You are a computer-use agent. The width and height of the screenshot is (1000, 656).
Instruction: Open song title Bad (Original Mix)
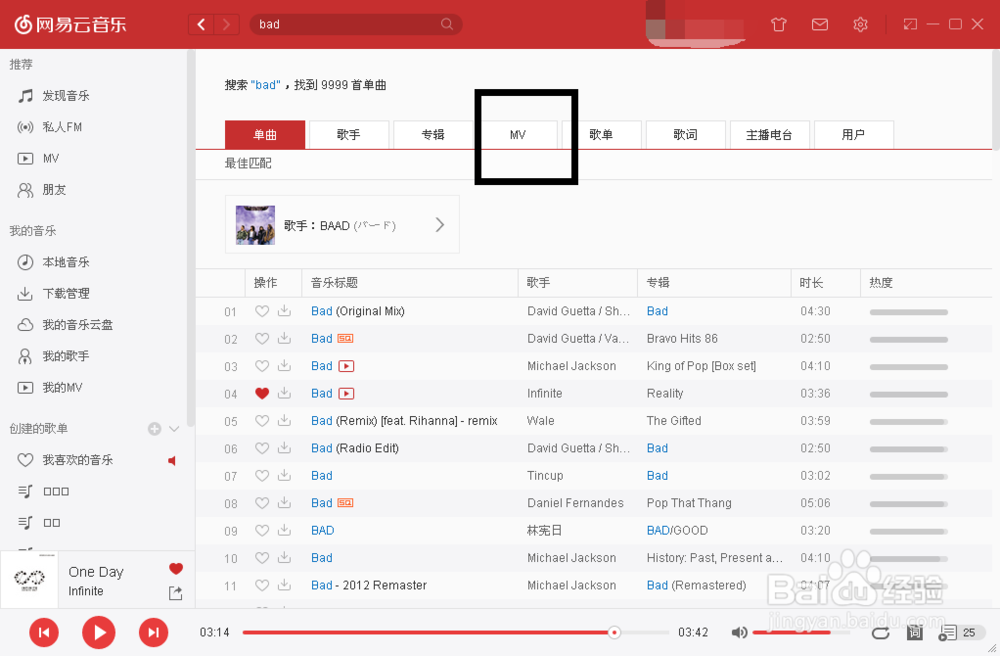pos(358,311)
